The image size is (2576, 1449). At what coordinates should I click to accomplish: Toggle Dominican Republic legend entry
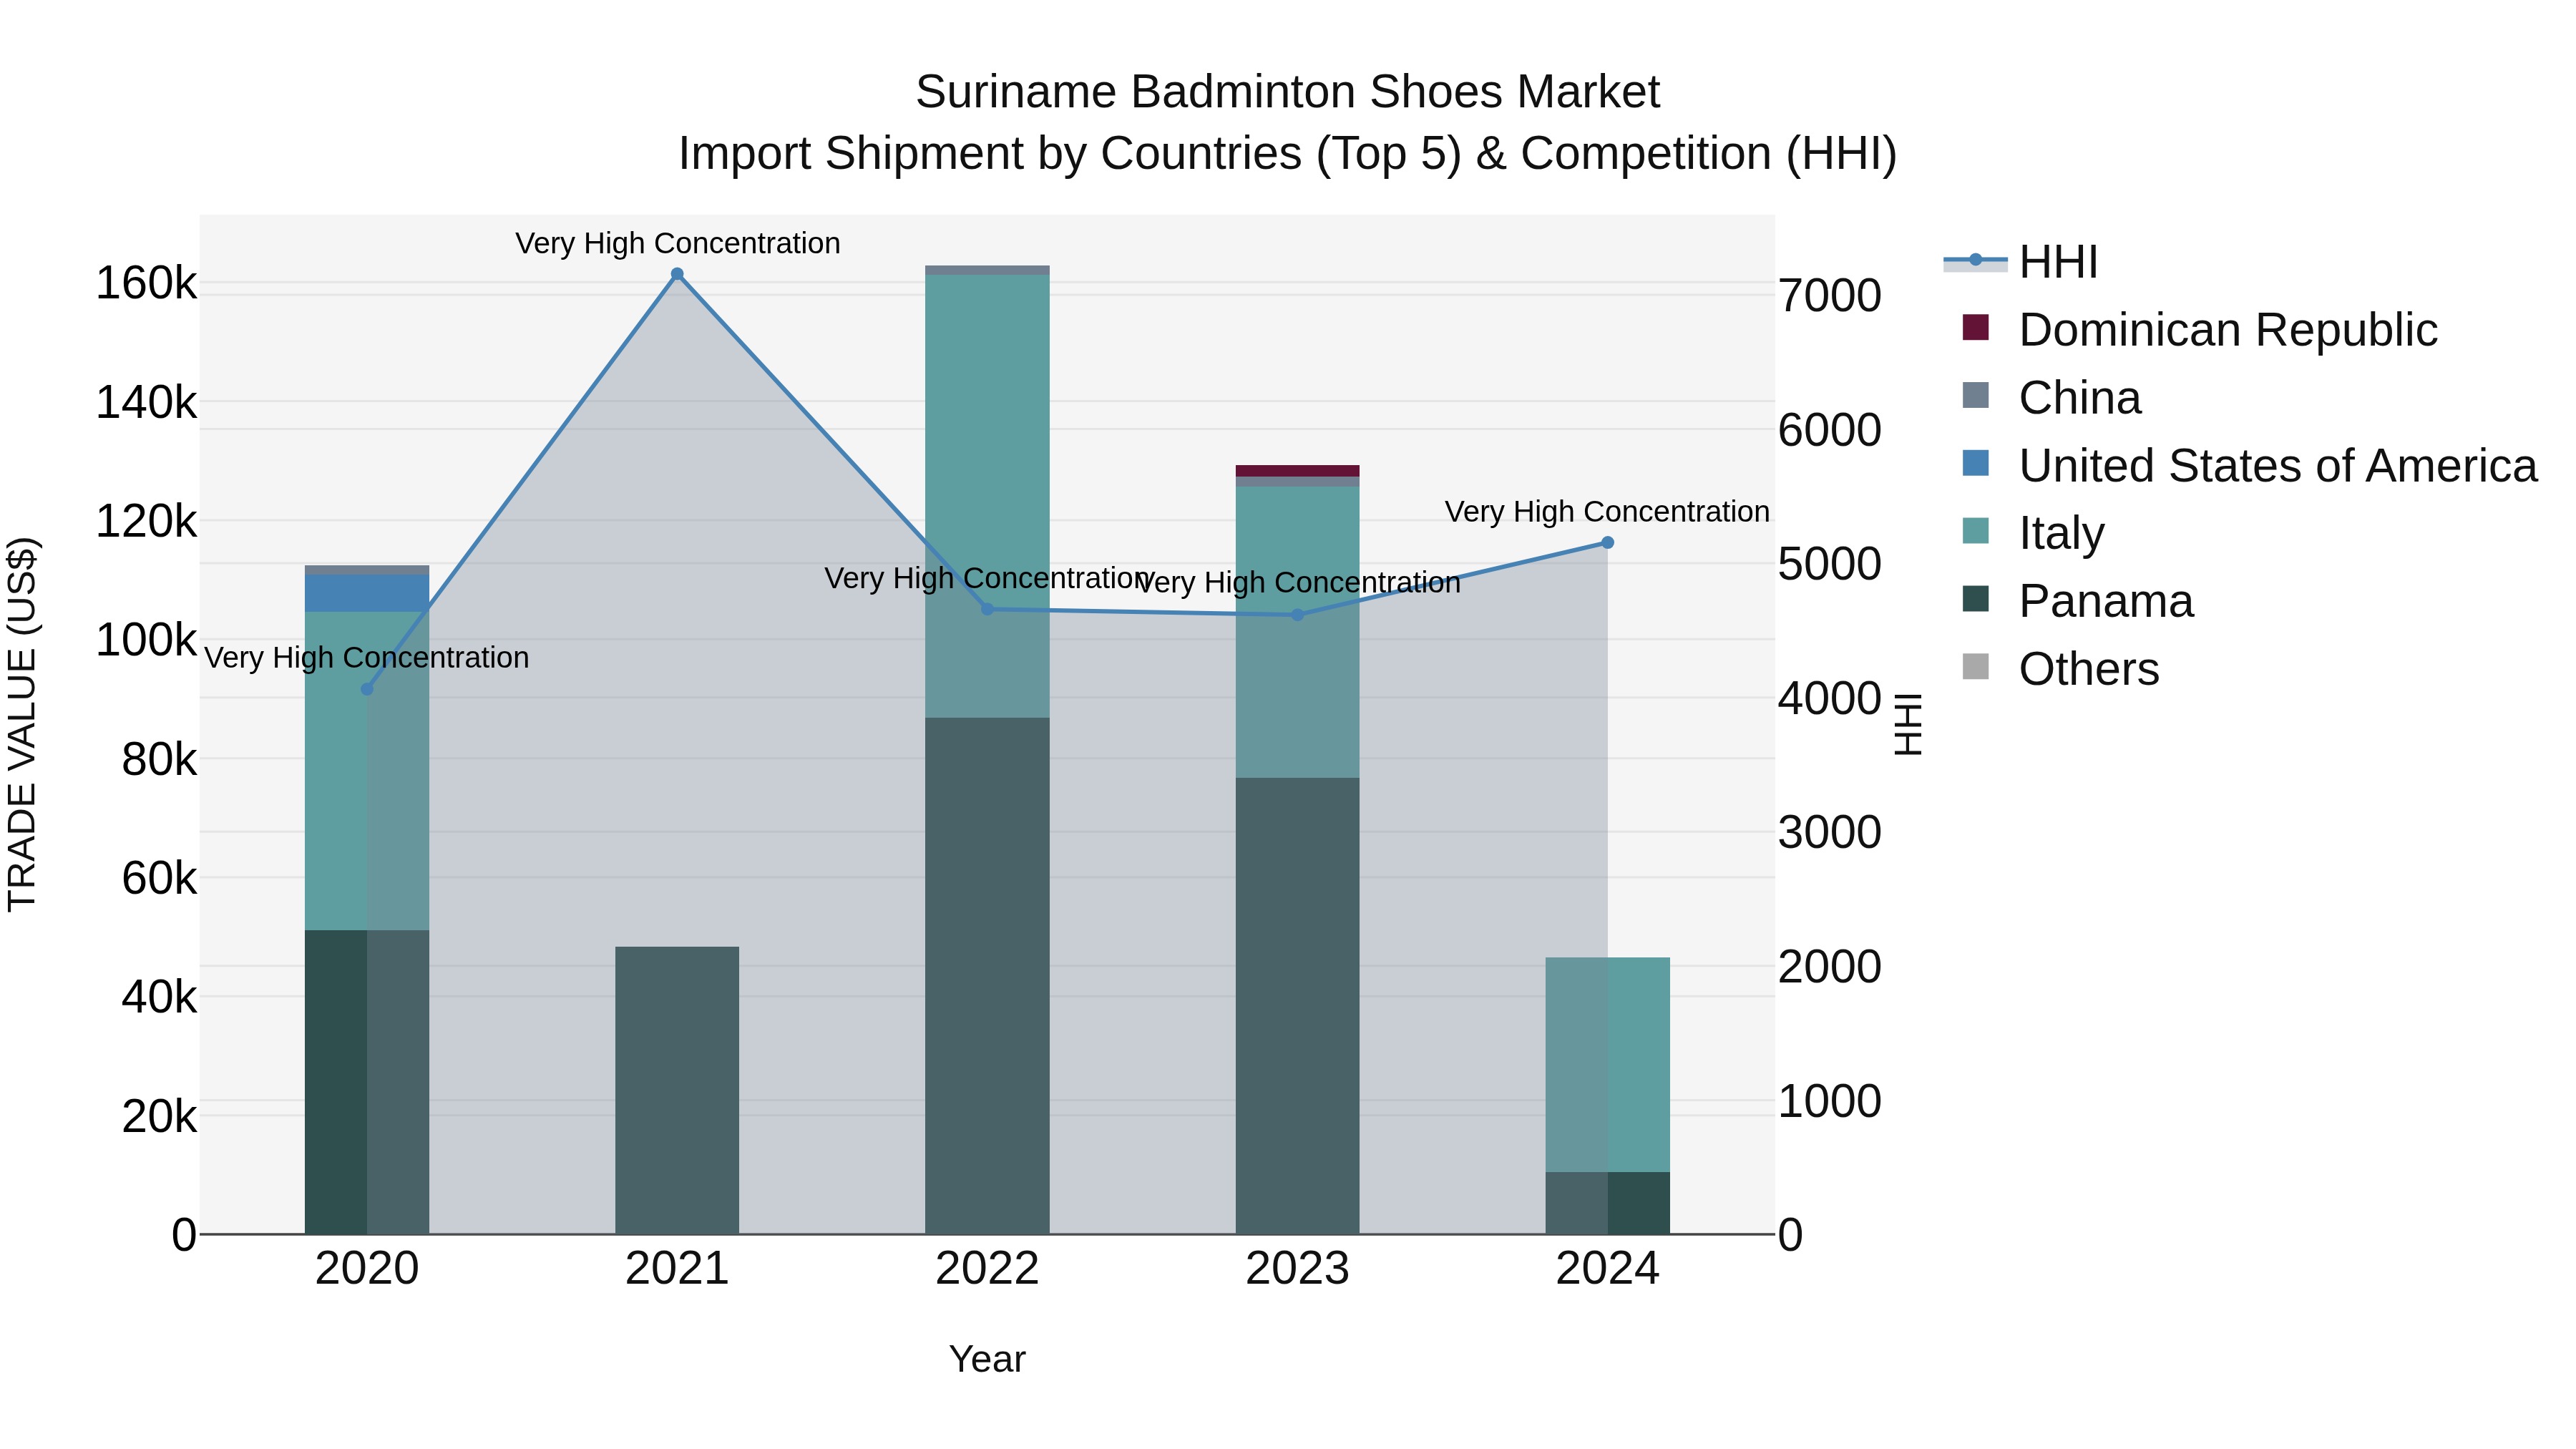click(x=2200, y=330)
